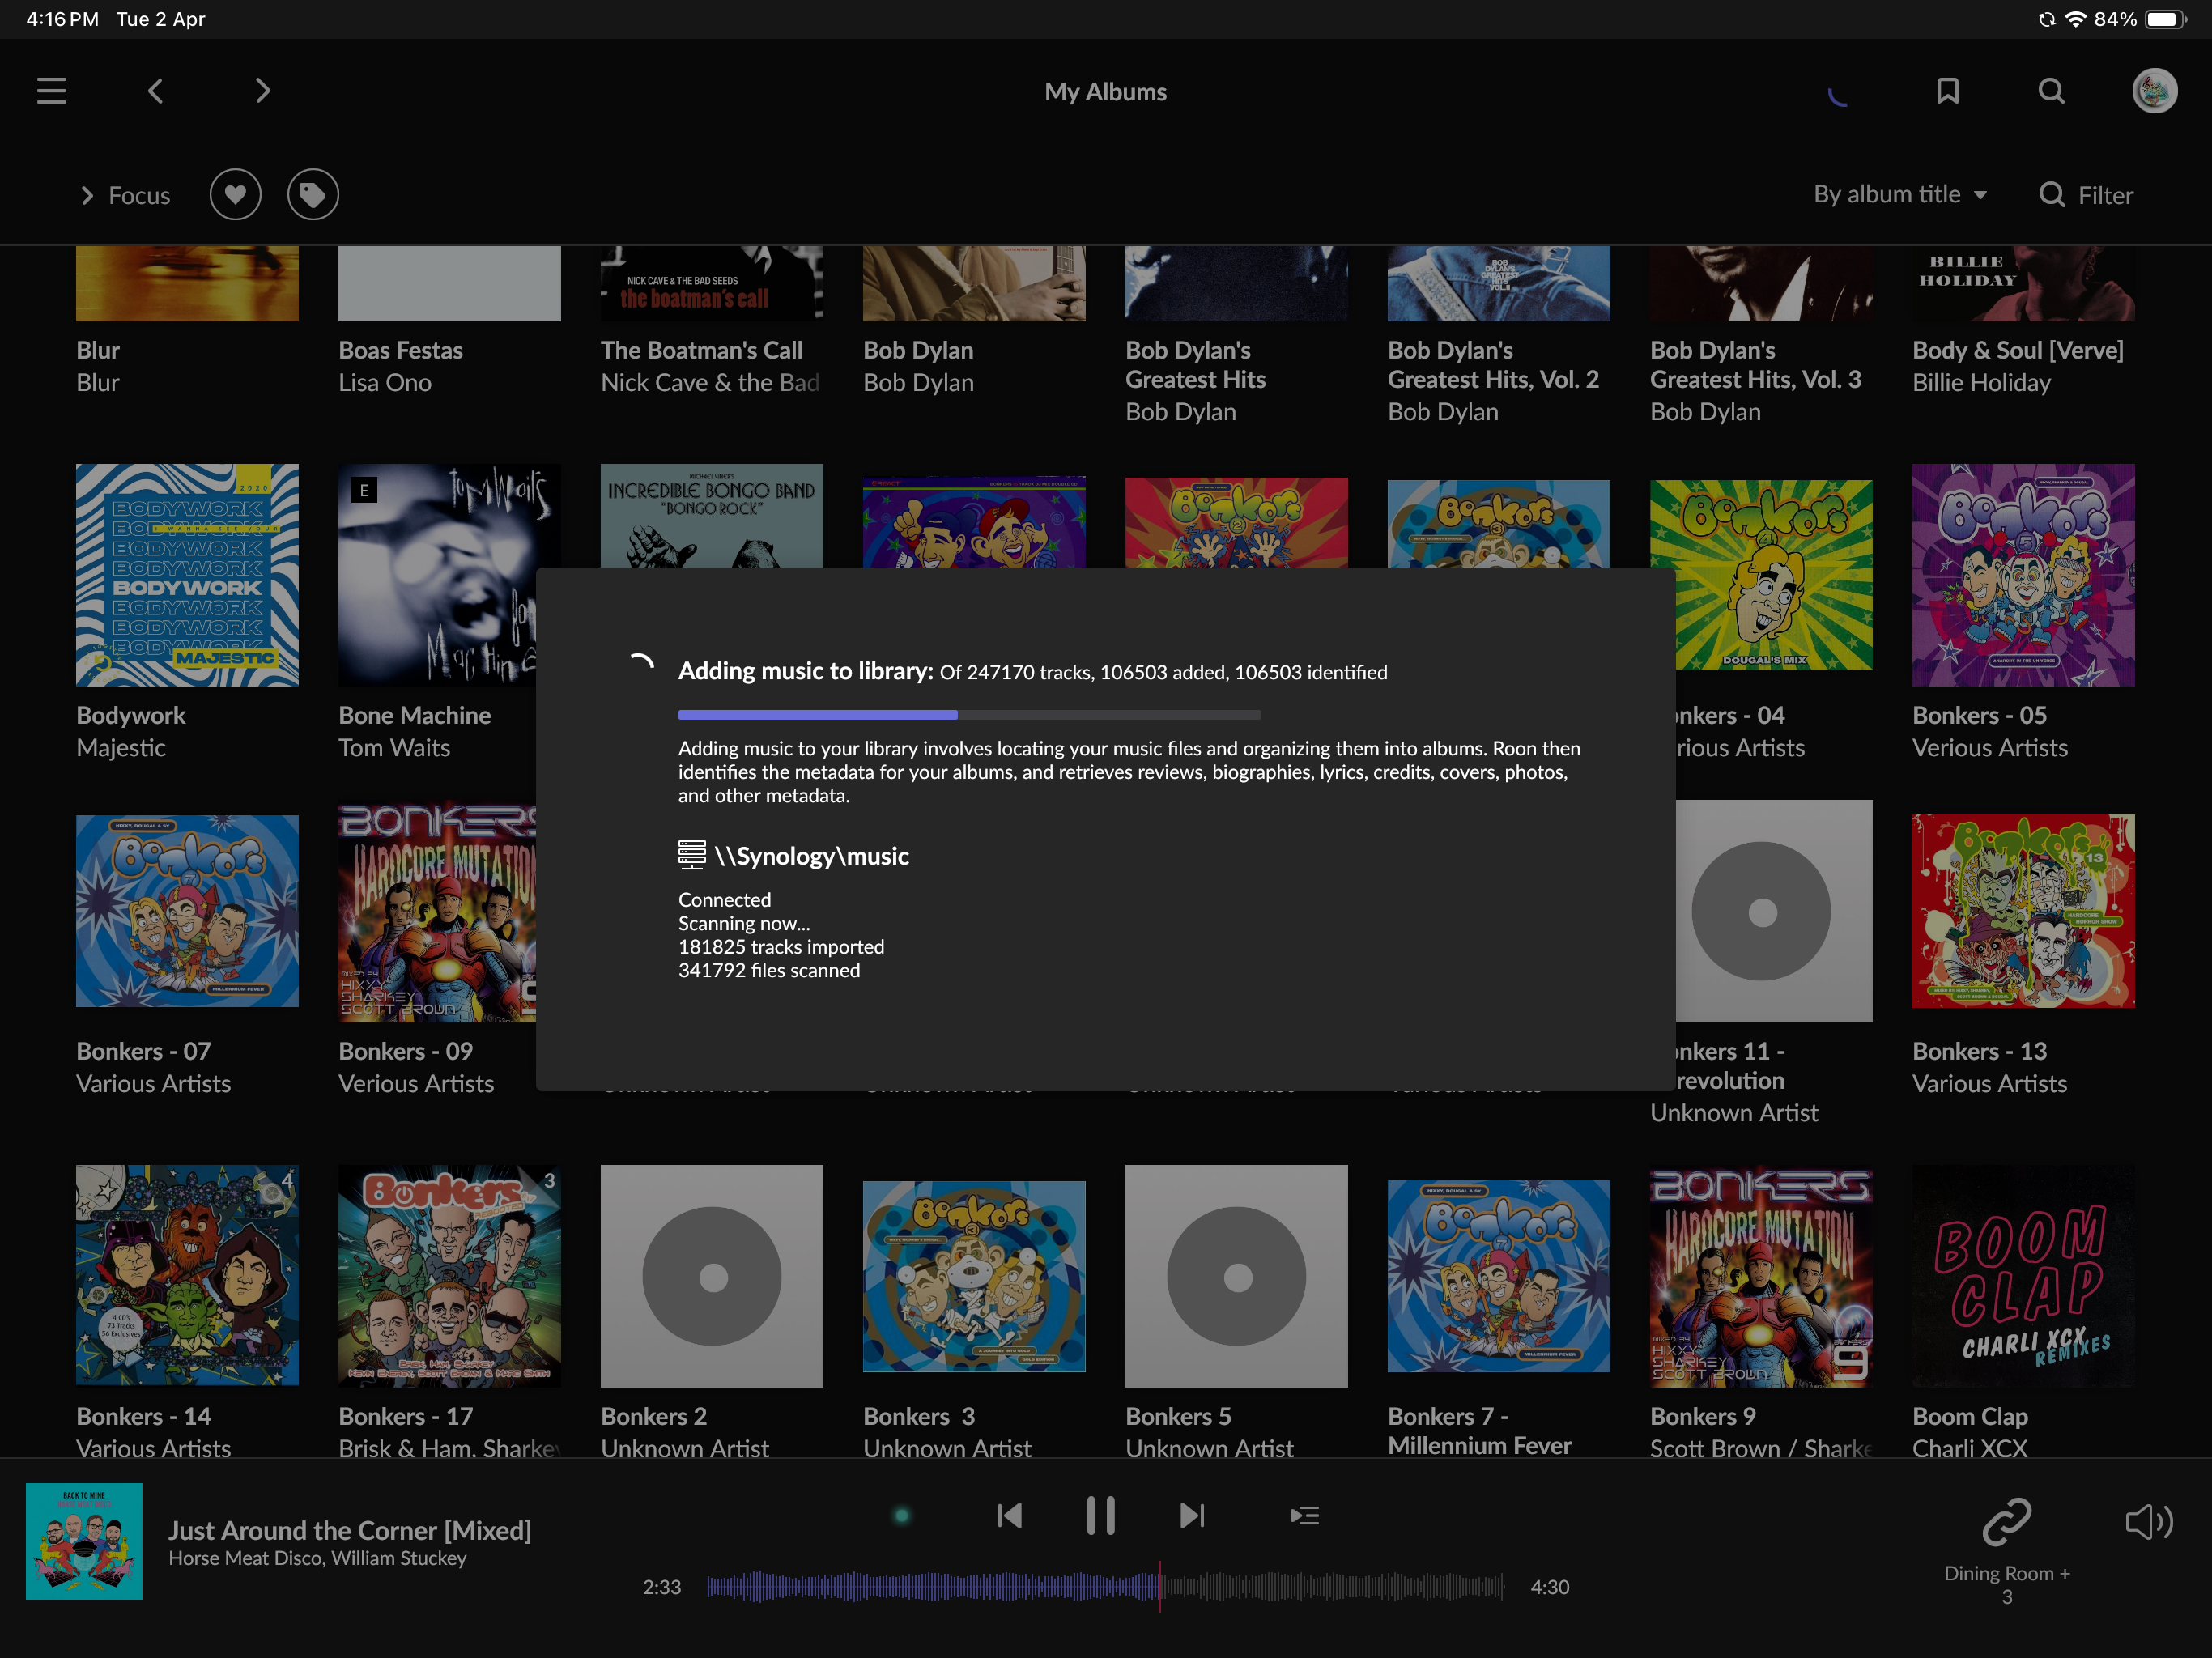
Task: Open the Bonkers 2 placeholder cover
Action: 712,1276
